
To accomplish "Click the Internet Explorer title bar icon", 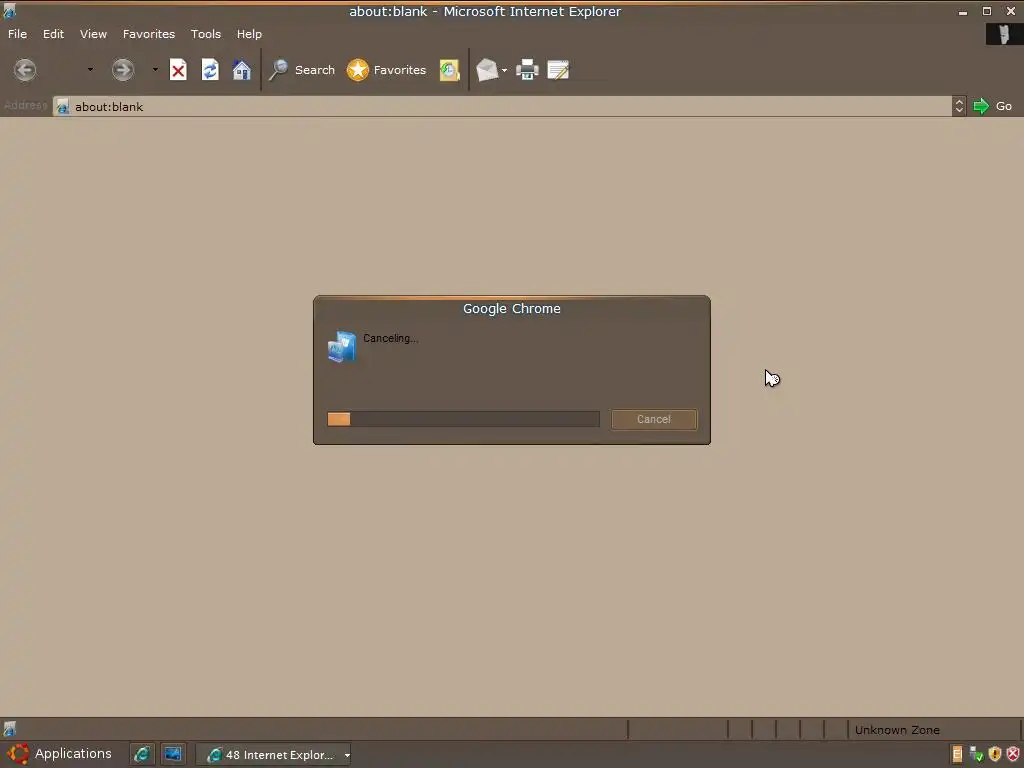I will click(x=10, y=11).
